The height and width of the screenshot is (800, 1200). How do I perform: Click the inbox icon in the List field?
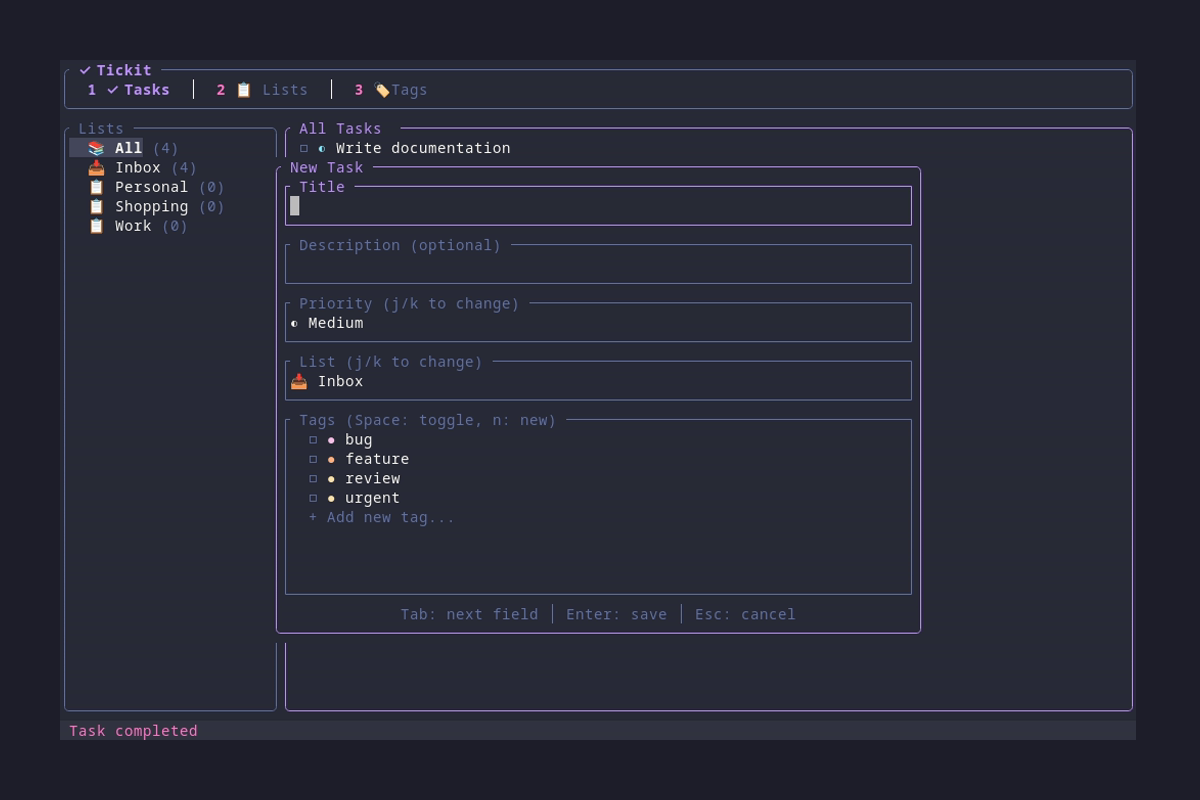(x=298, y=380)
